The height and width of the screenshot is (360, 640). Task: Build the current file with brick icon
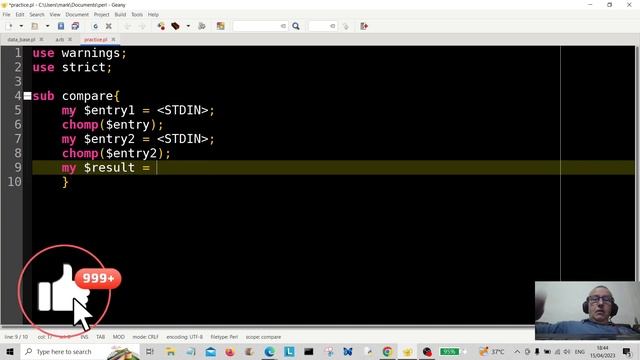[x=176, y=26]
